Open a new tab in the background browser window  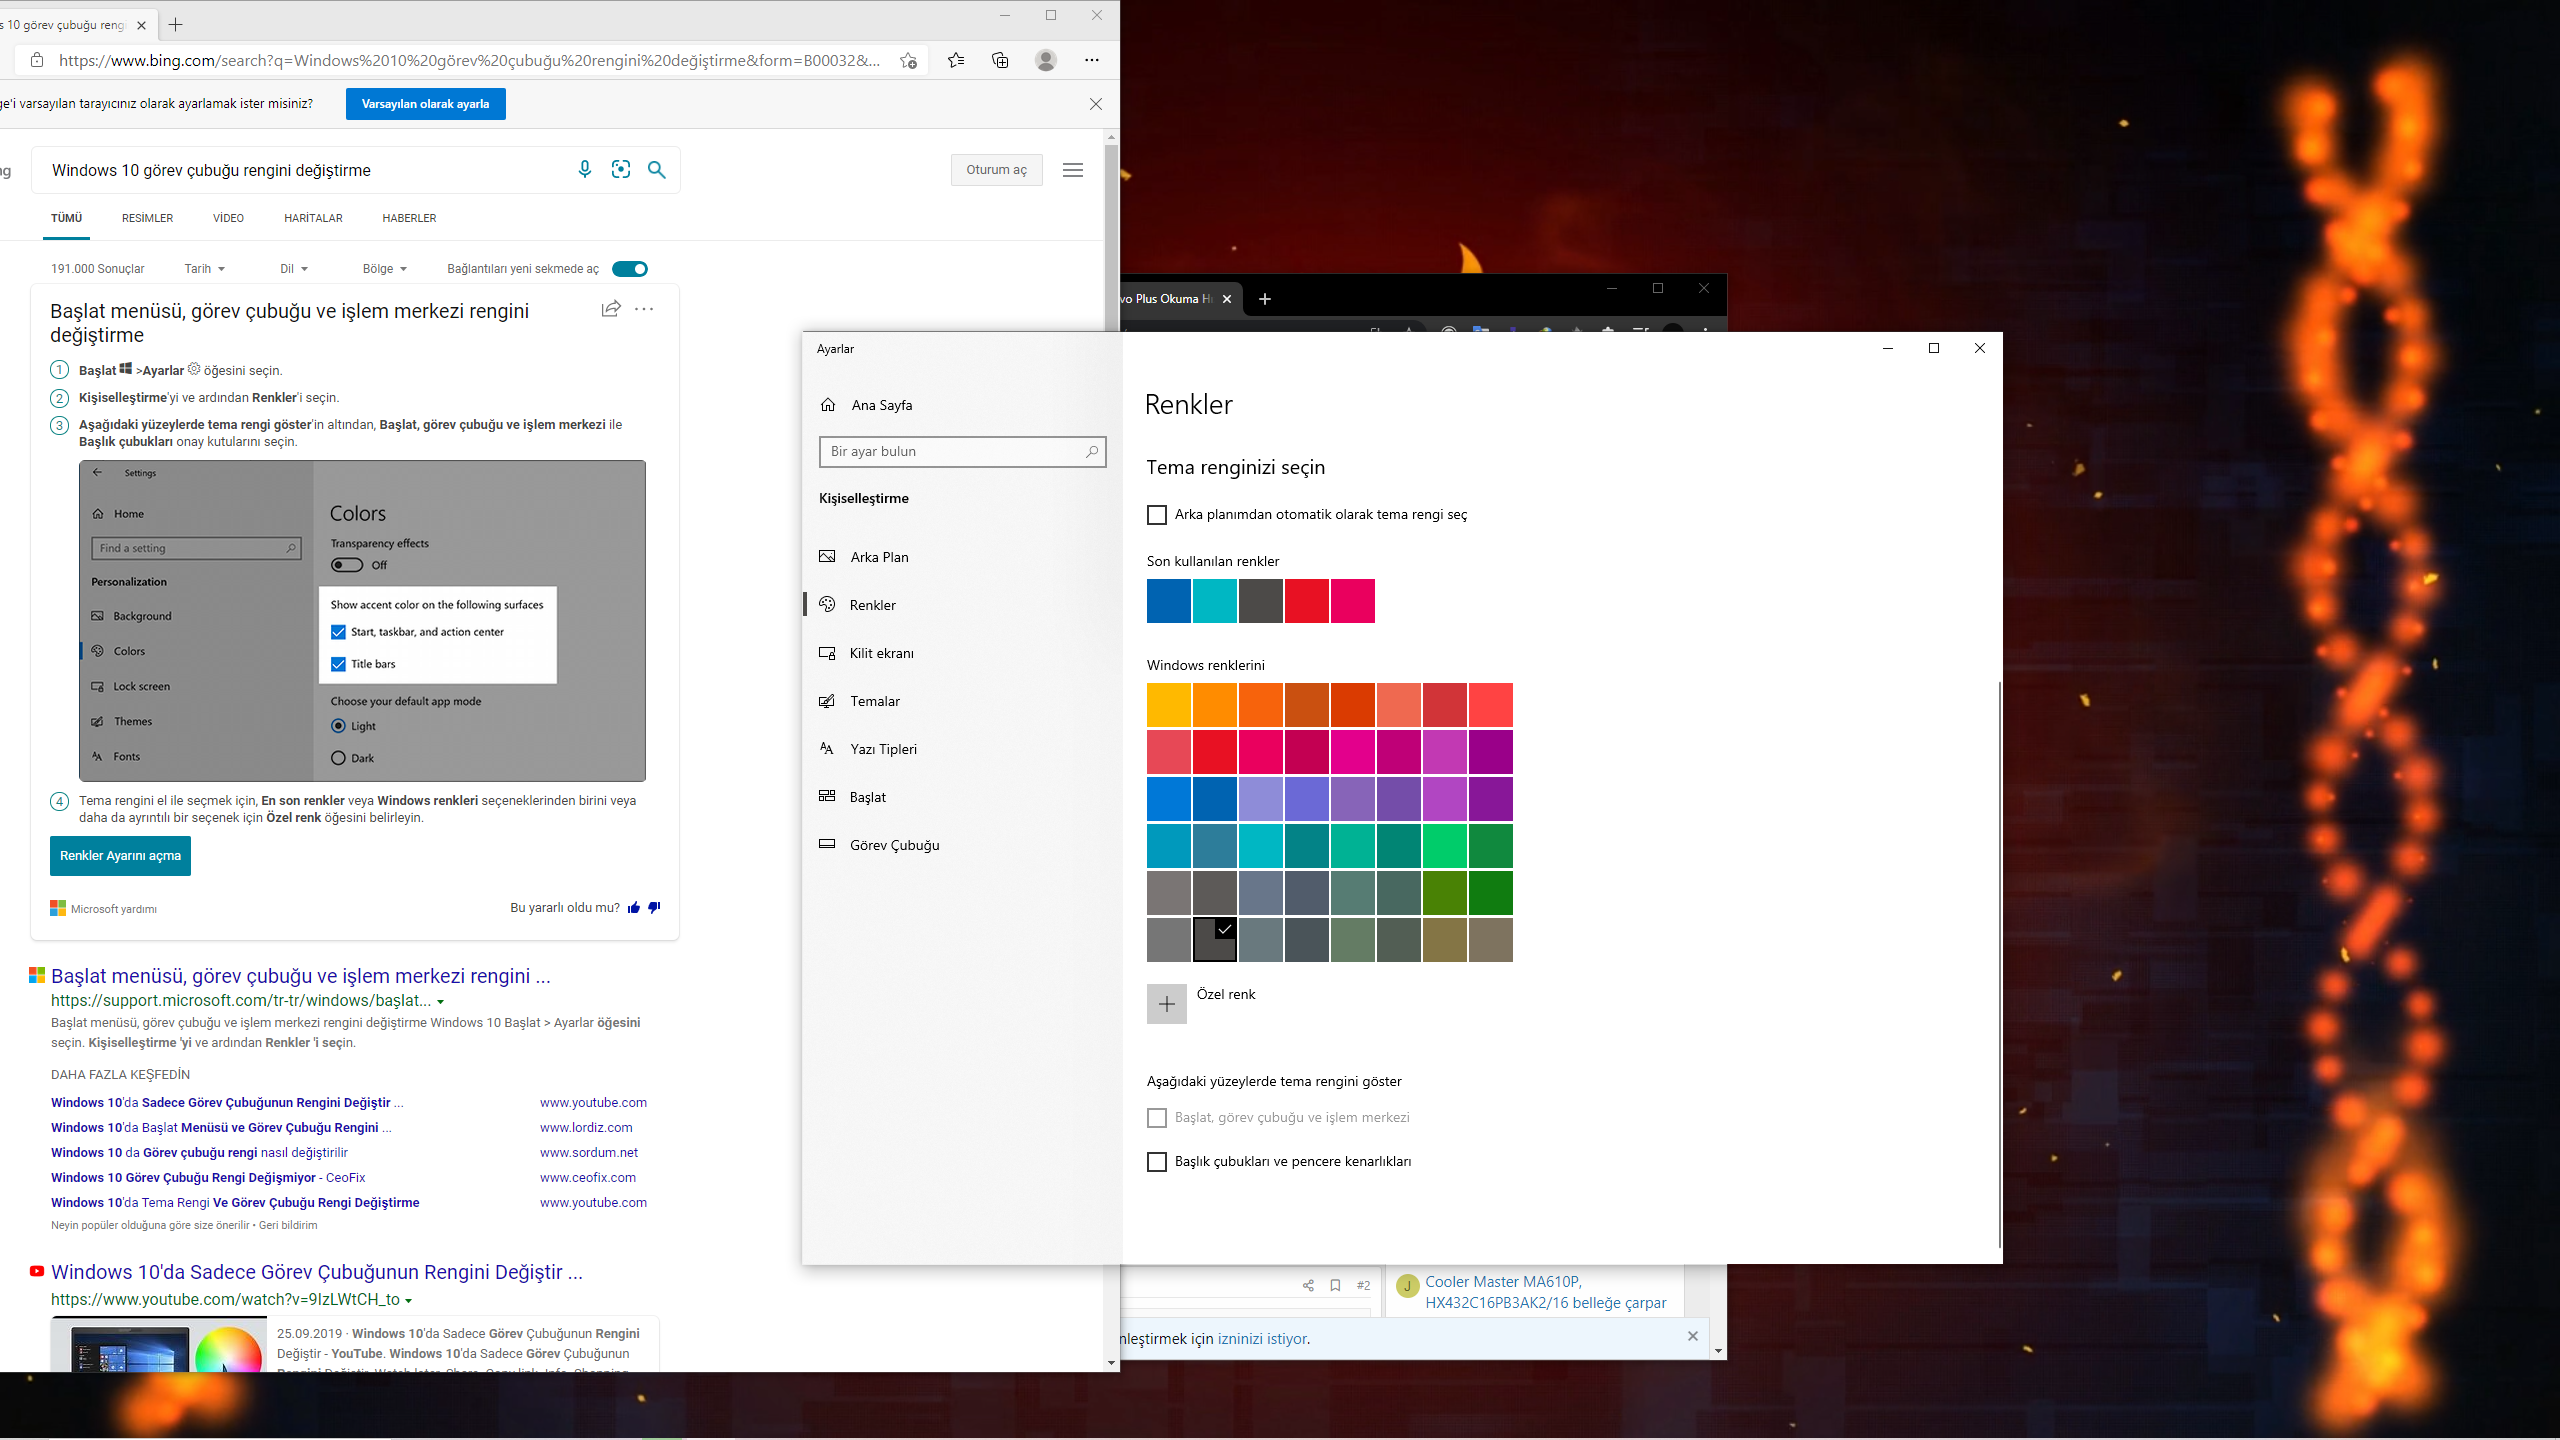coord(1265,299)
